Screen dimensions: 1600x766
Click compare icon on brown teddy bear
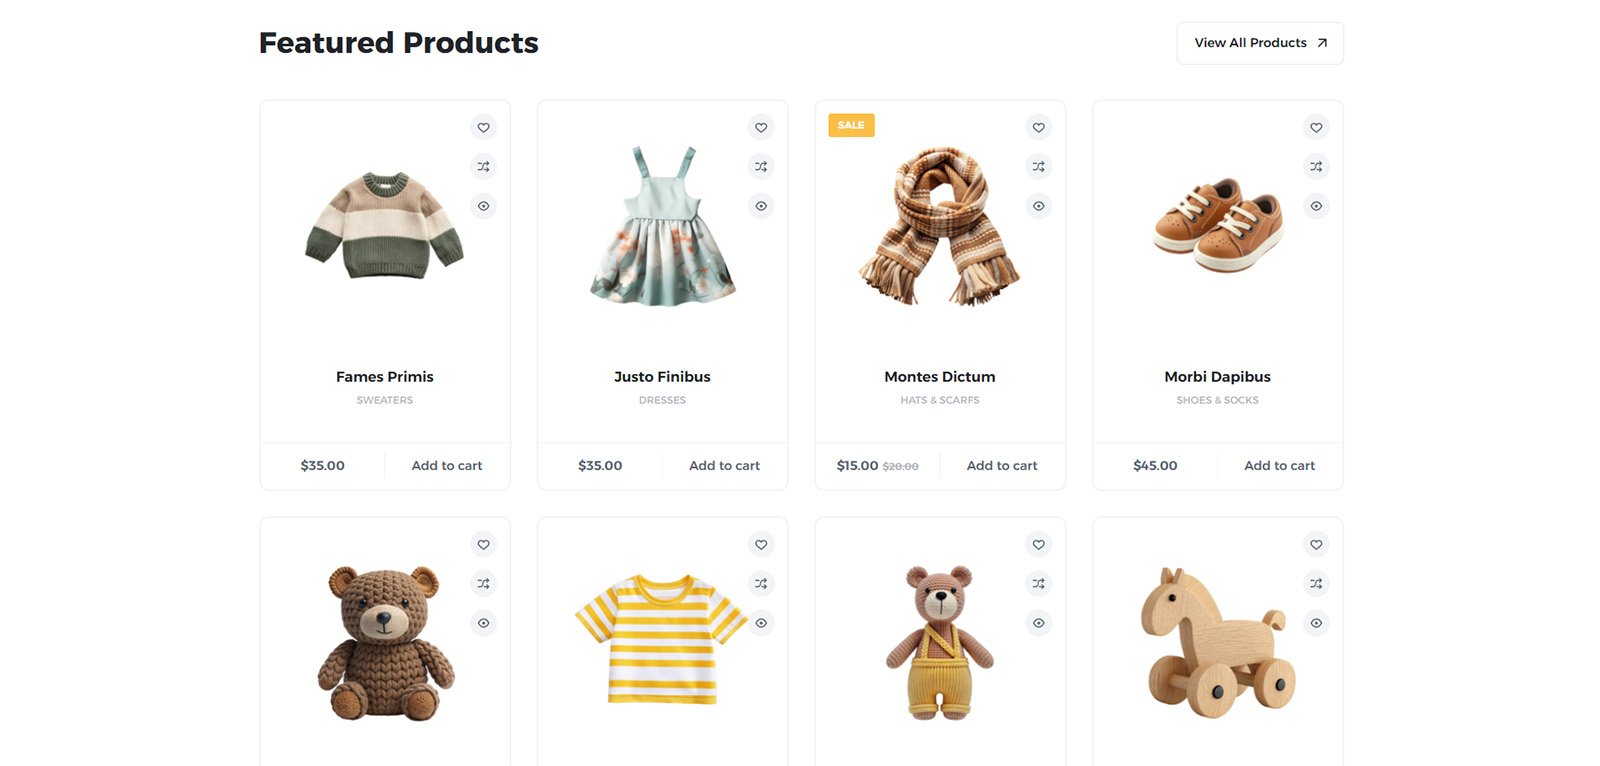tap(483, 584)
